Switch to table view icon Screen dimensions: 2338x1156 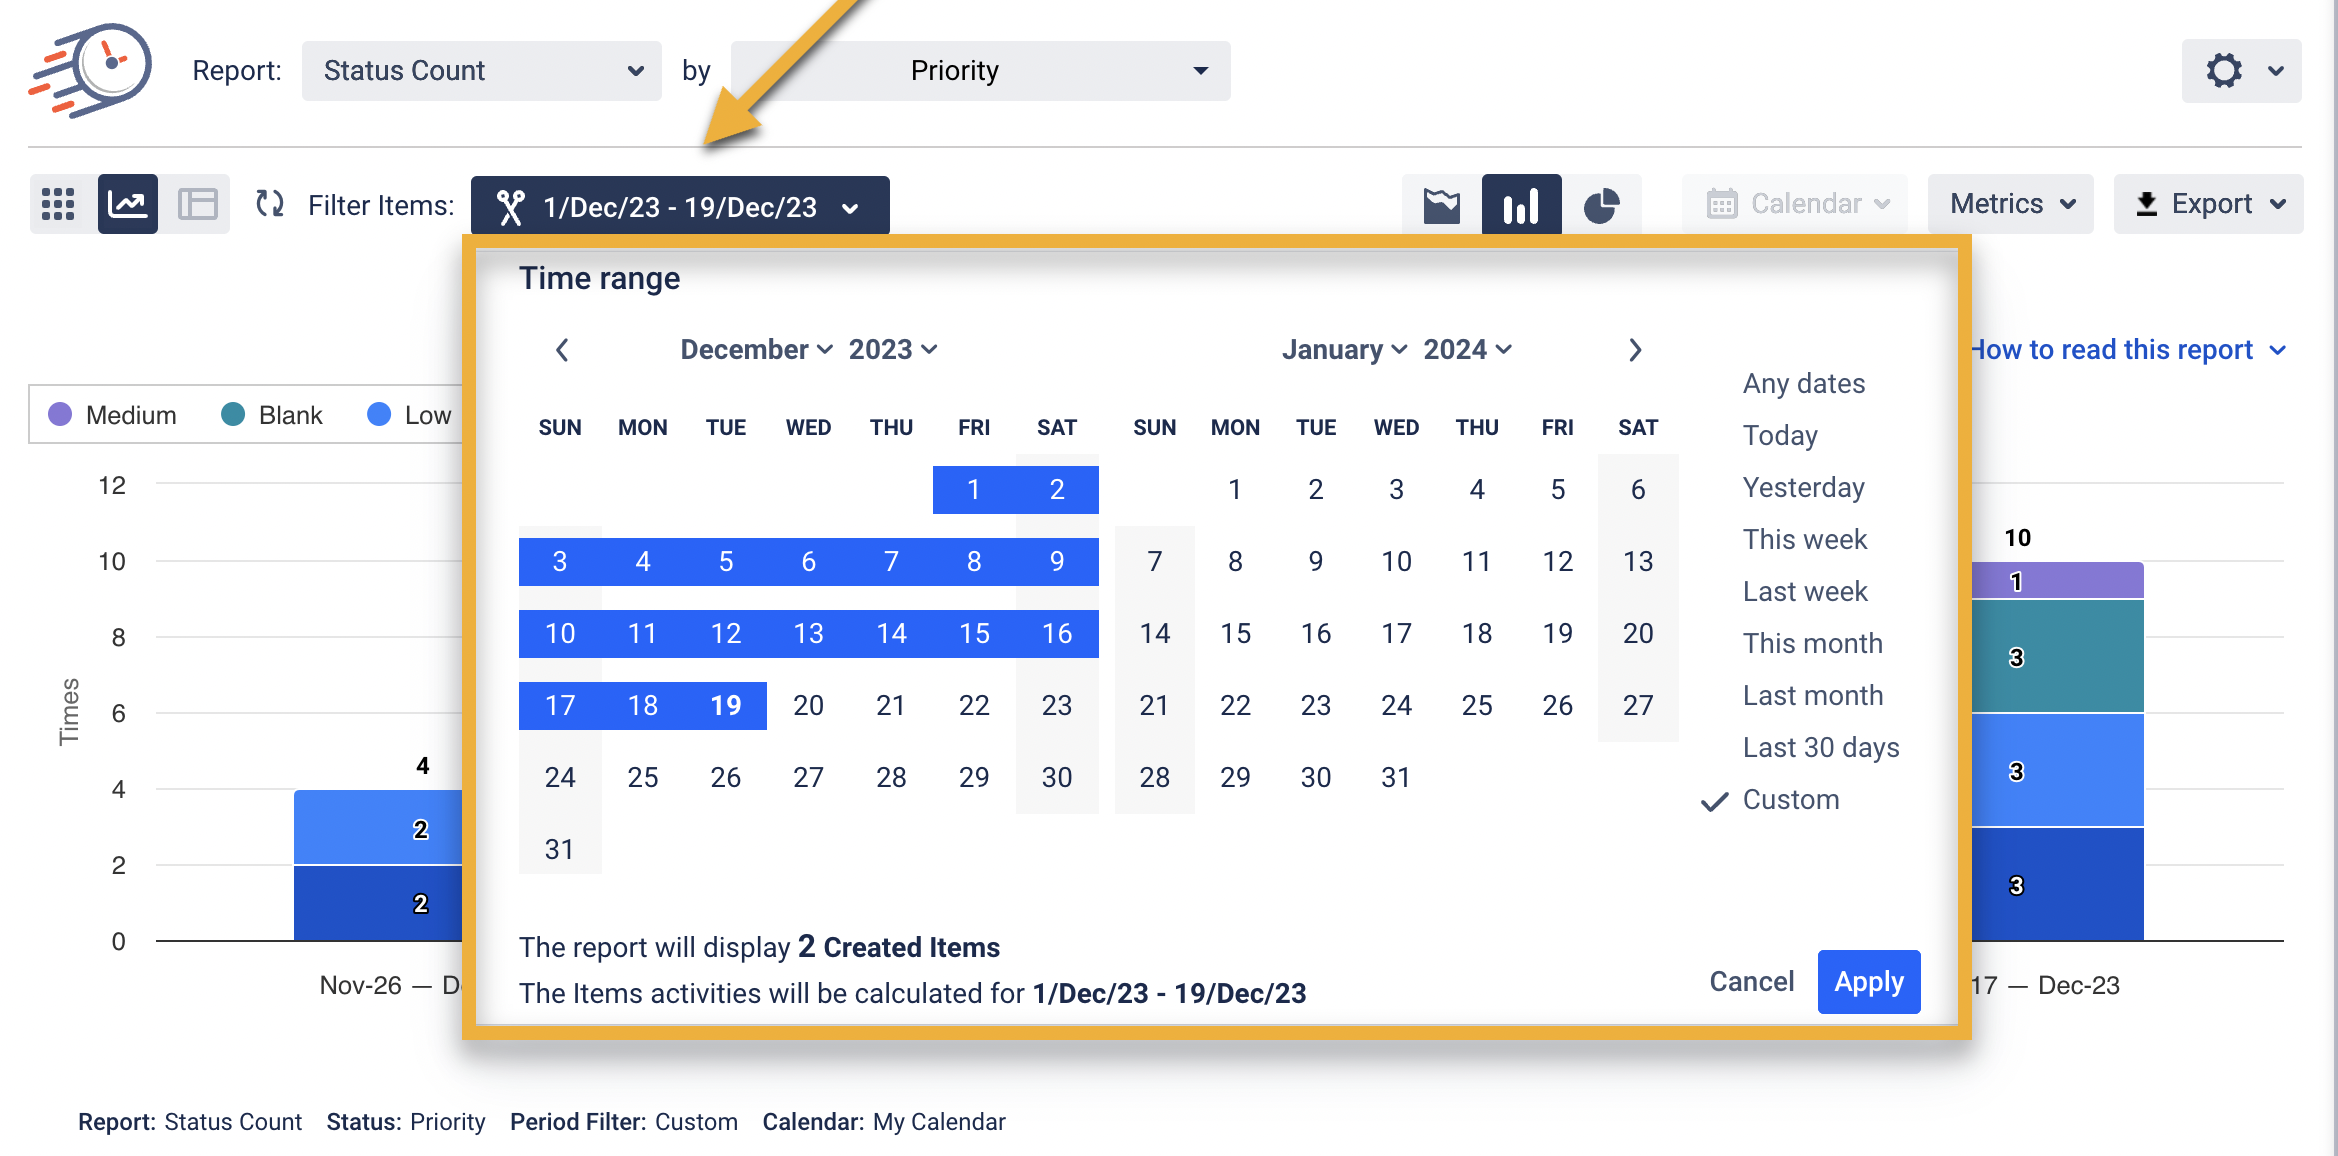197,204
